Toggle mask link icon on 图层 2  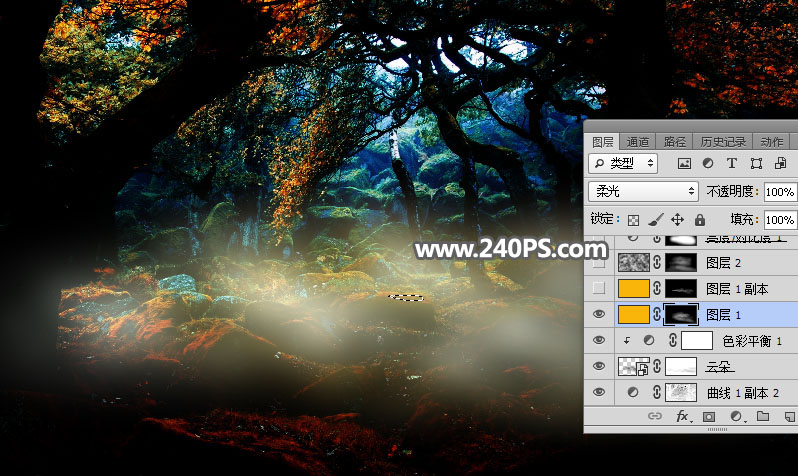(657, 263)
